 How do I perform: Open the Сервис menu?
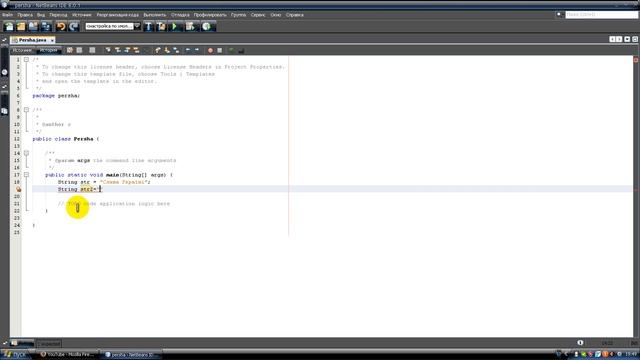click(x=258, y=15)
